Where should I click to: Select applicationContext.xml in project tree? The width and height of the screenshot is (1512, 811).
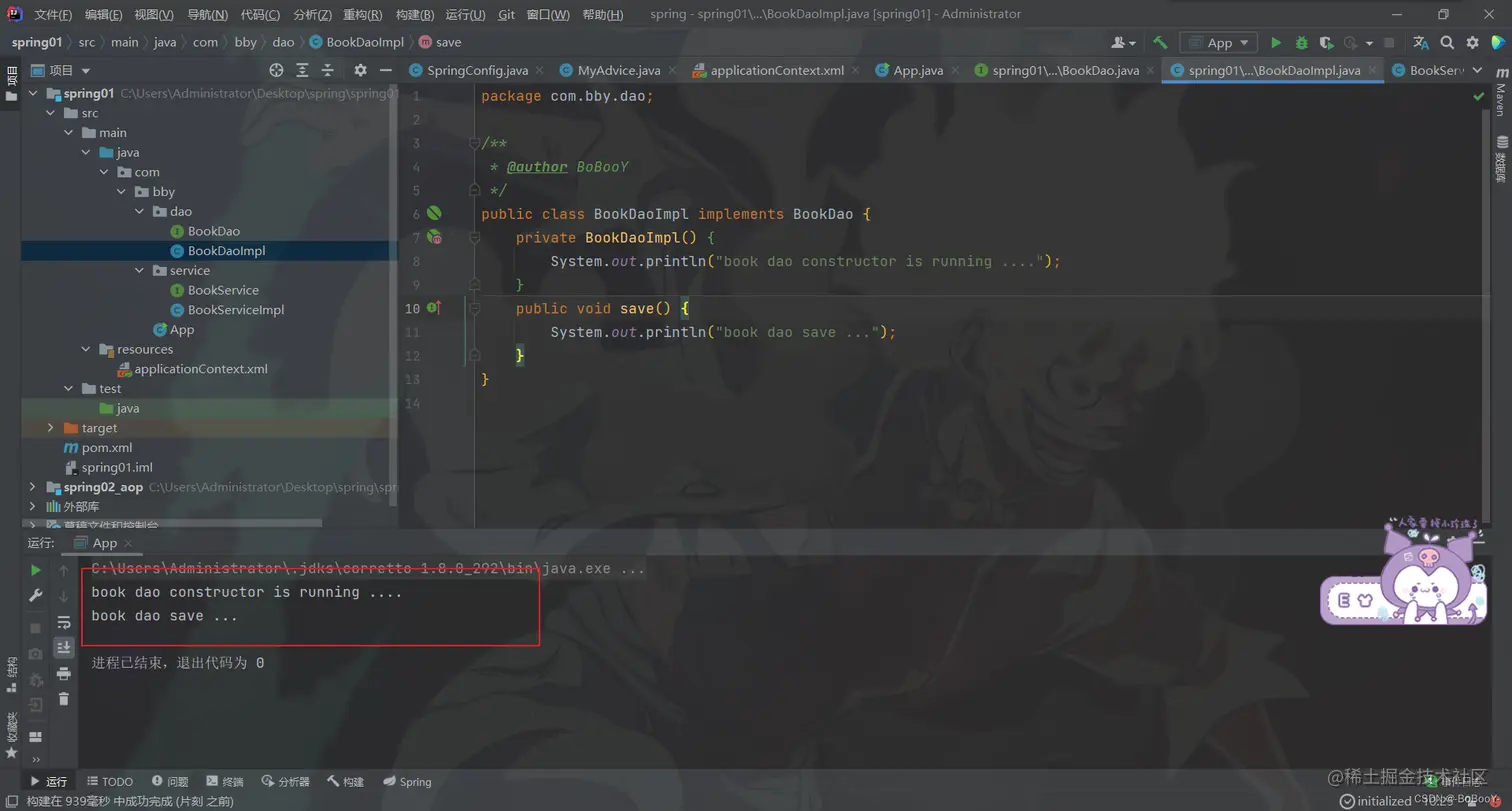(201, 369)
